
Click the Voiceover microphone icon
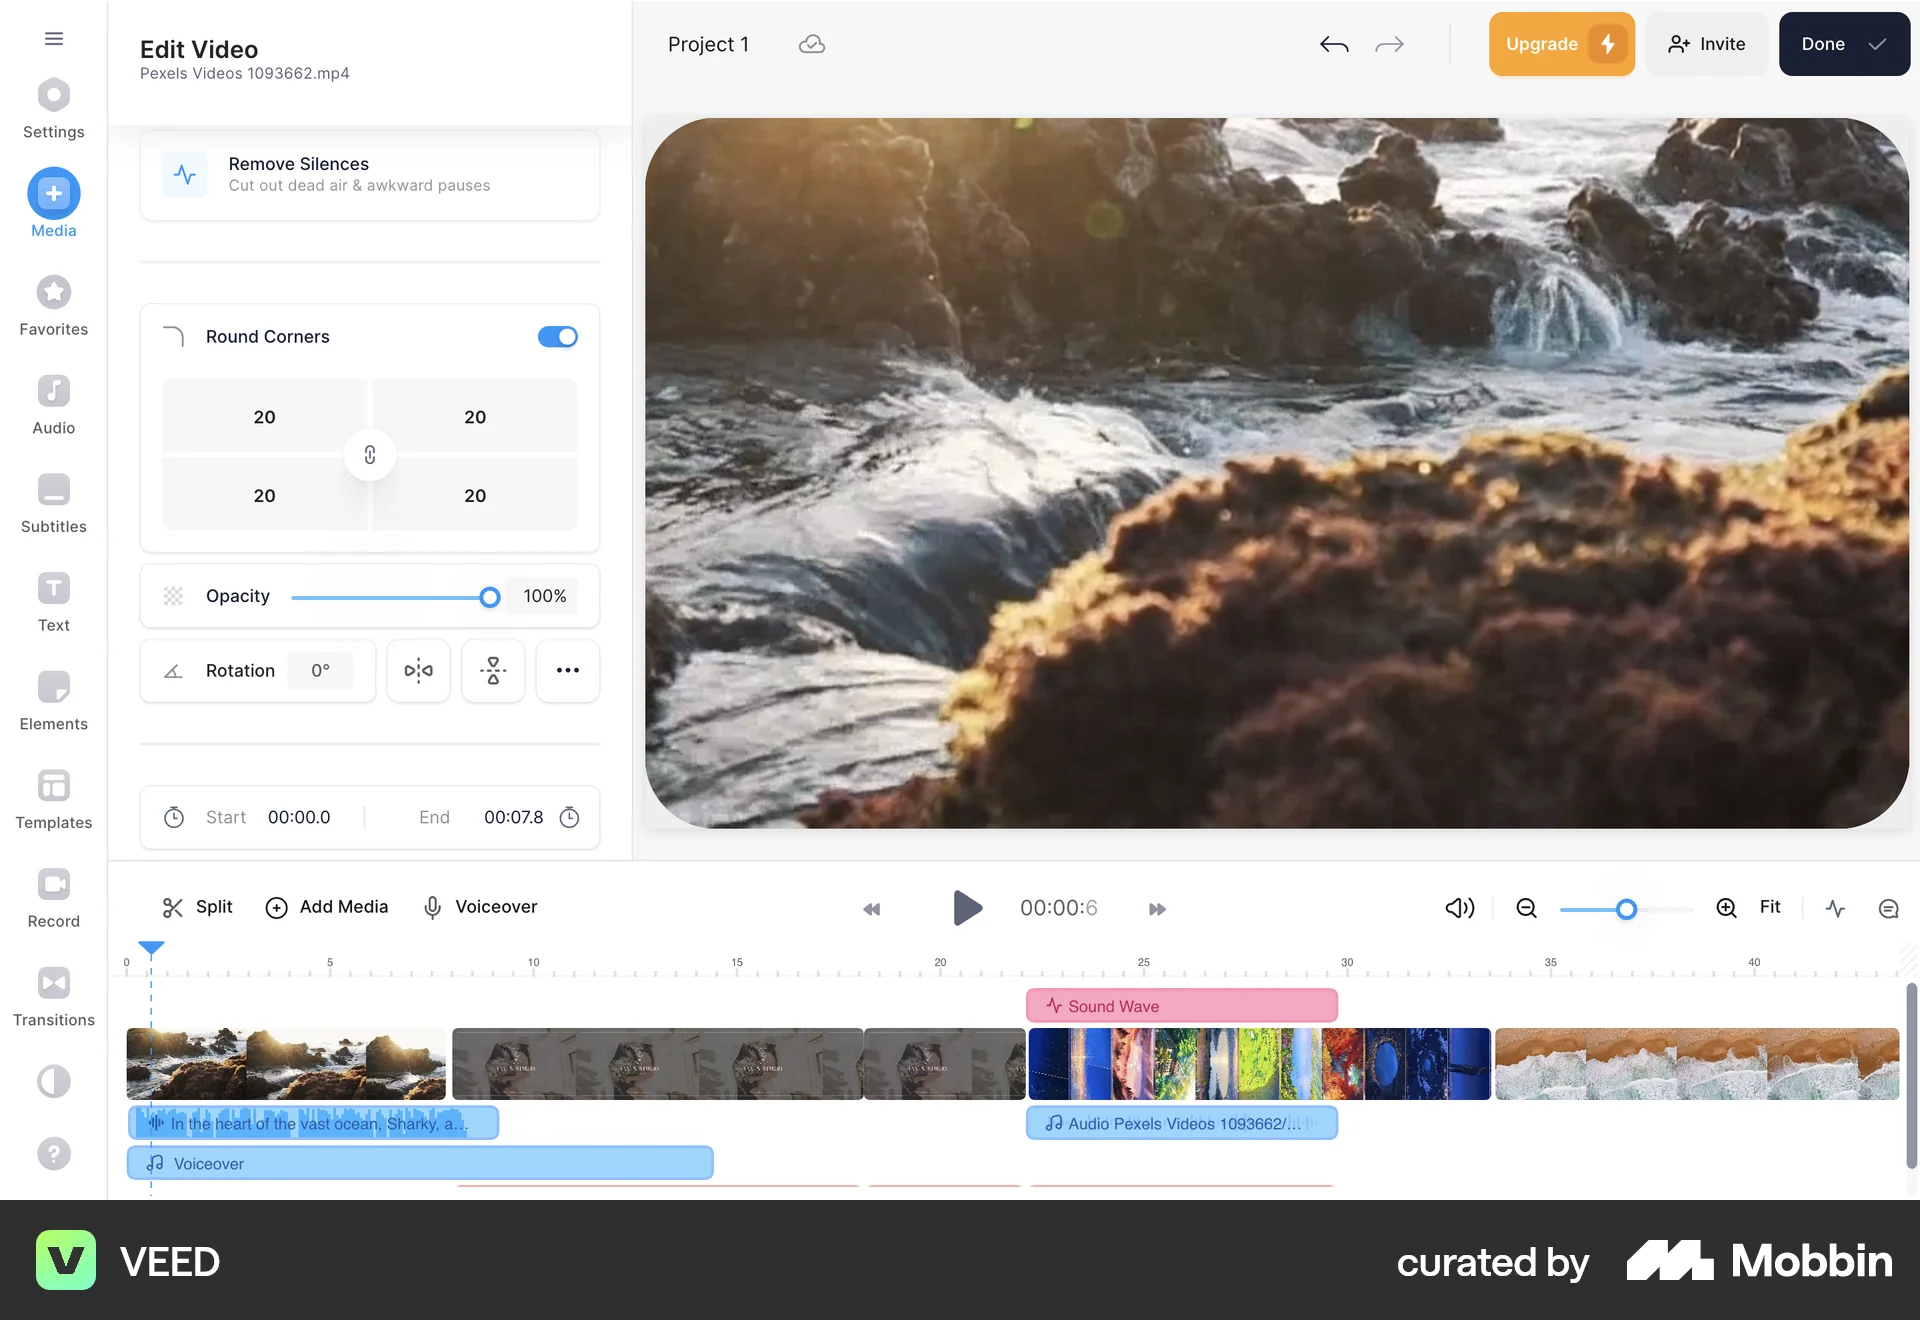(432, 907)
